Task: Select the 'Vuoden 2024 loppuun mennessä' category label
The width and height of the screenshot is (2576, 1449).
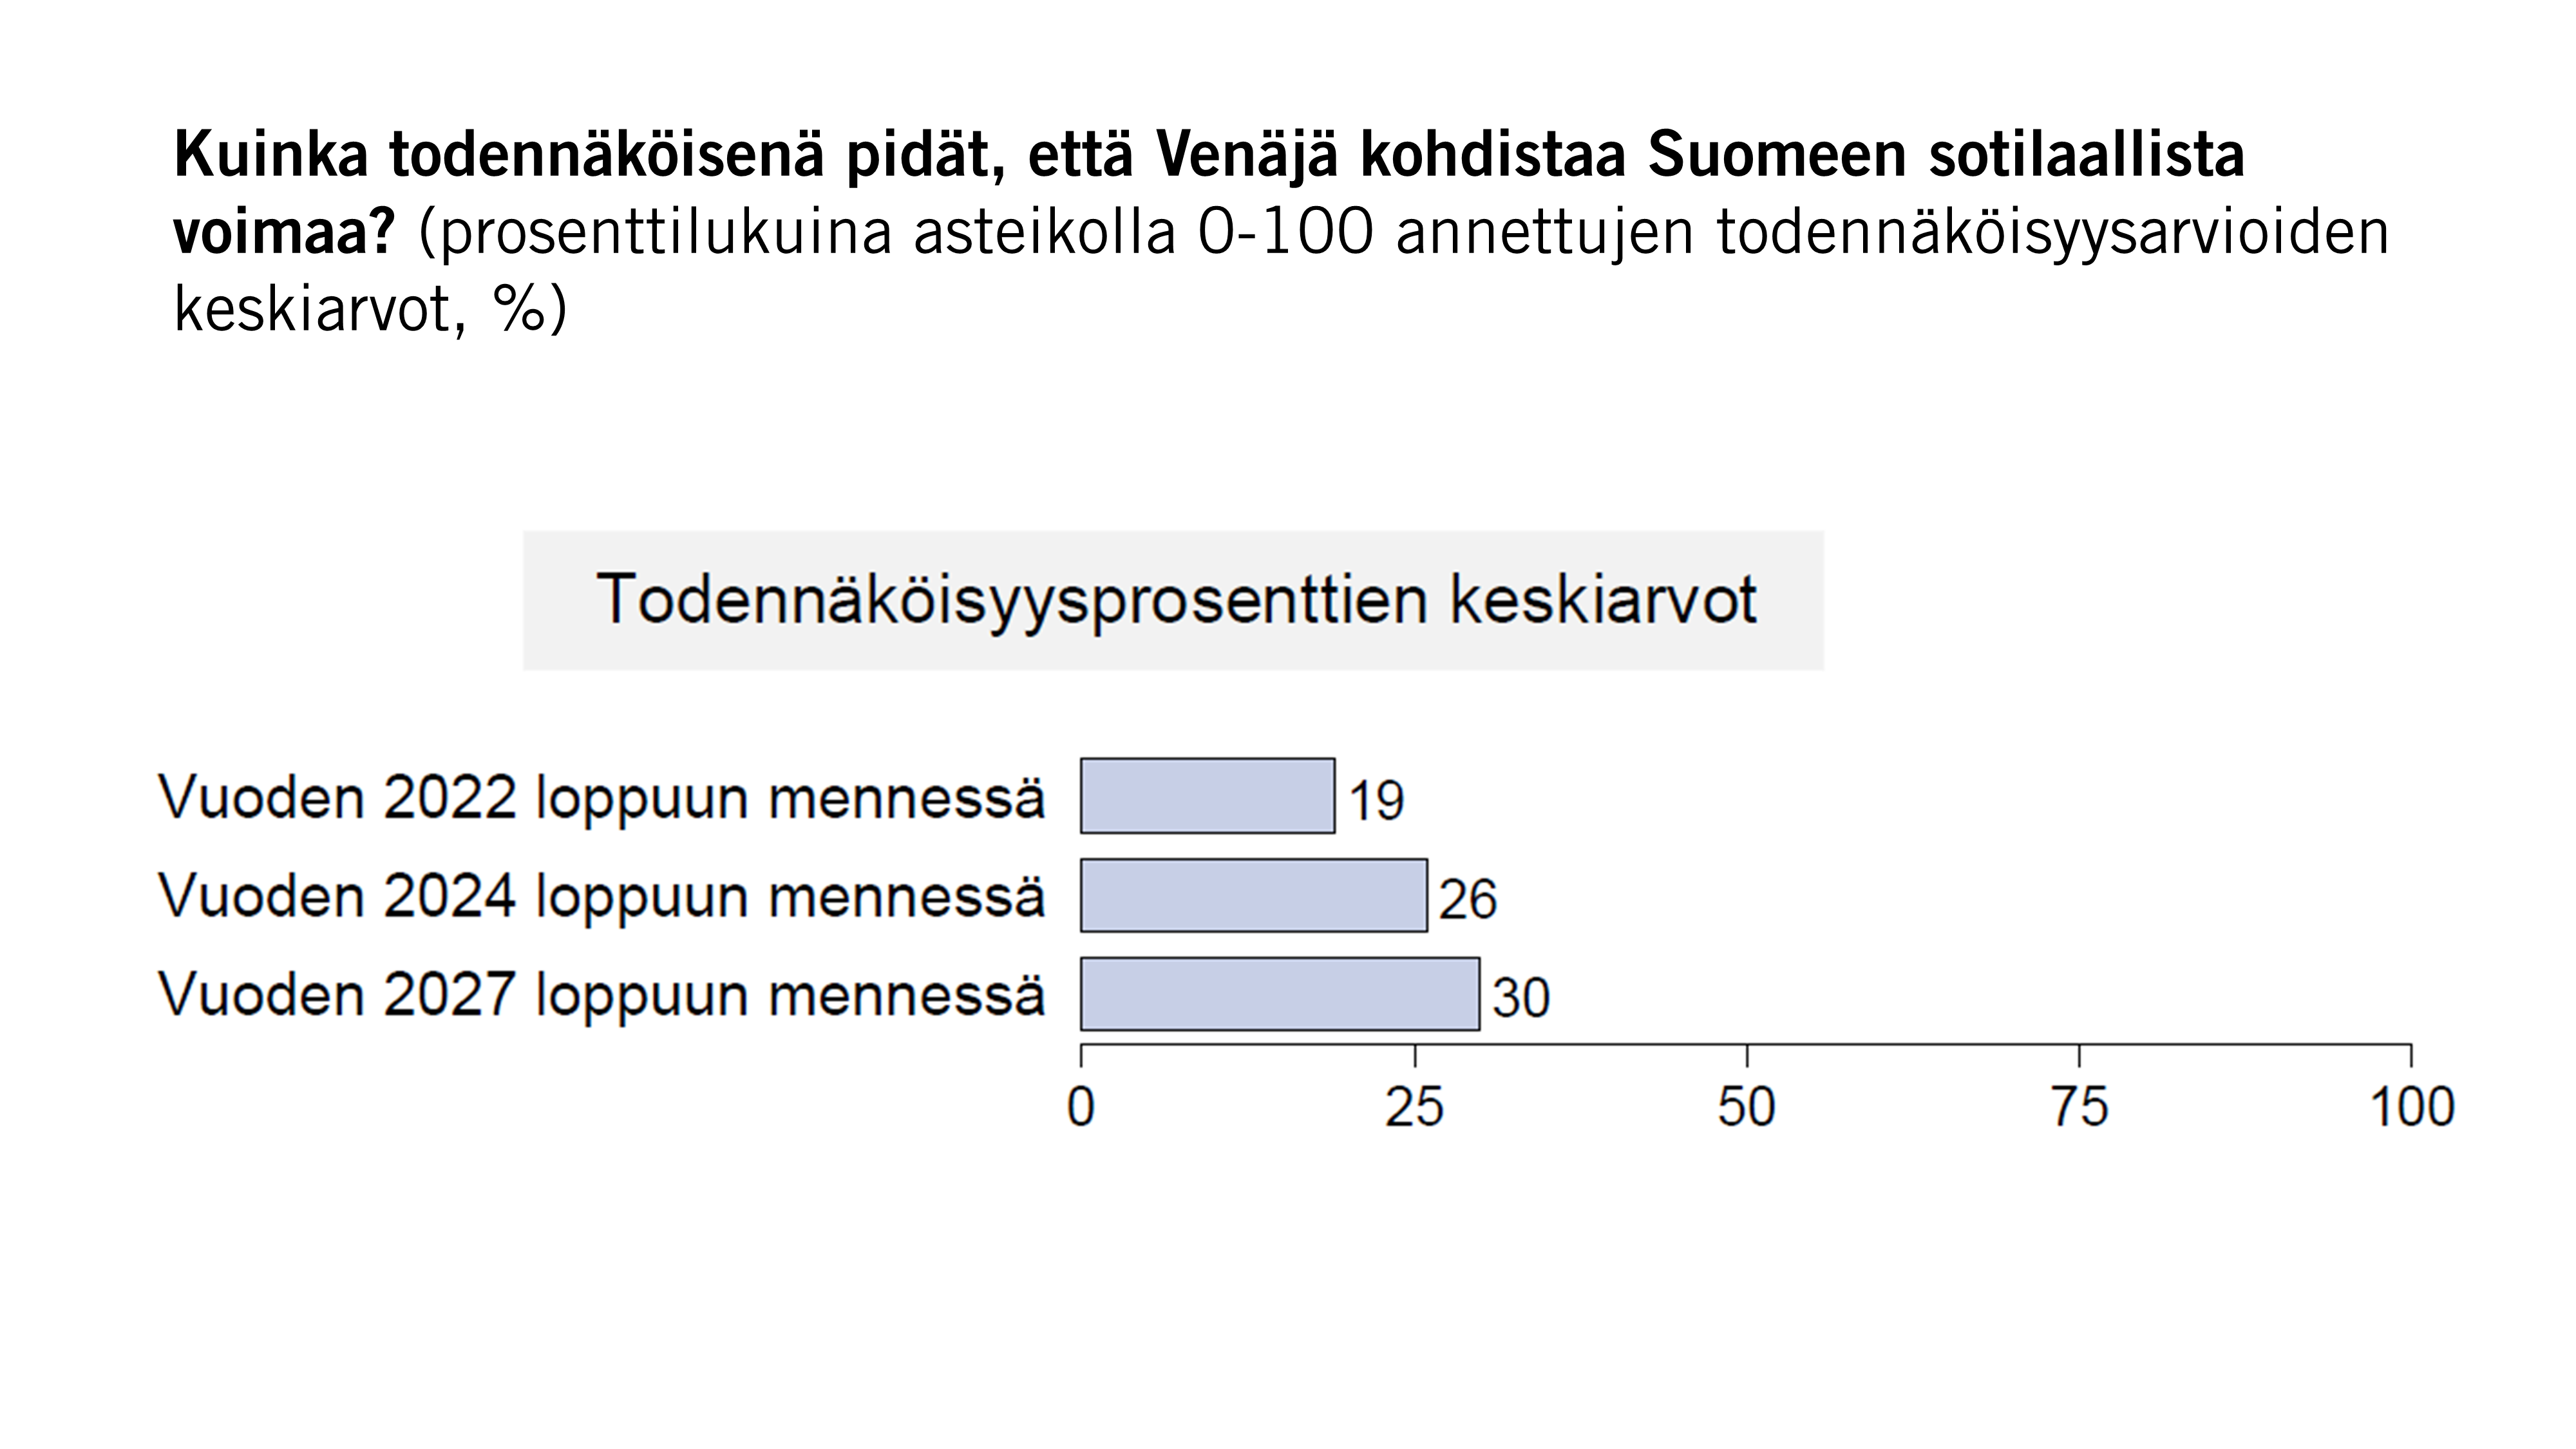Action: tap(602, 896)
